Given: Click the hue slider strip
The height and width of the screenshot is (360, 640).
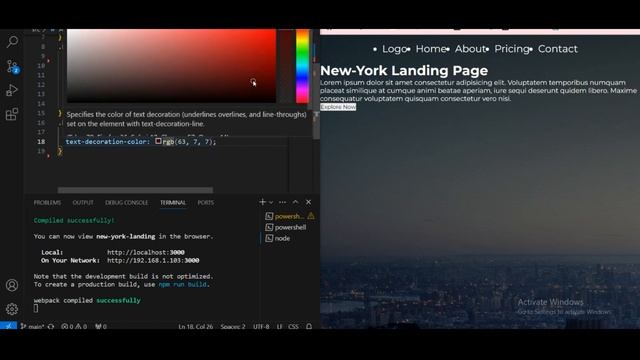Looking at the screenshot, I should 302,66.
